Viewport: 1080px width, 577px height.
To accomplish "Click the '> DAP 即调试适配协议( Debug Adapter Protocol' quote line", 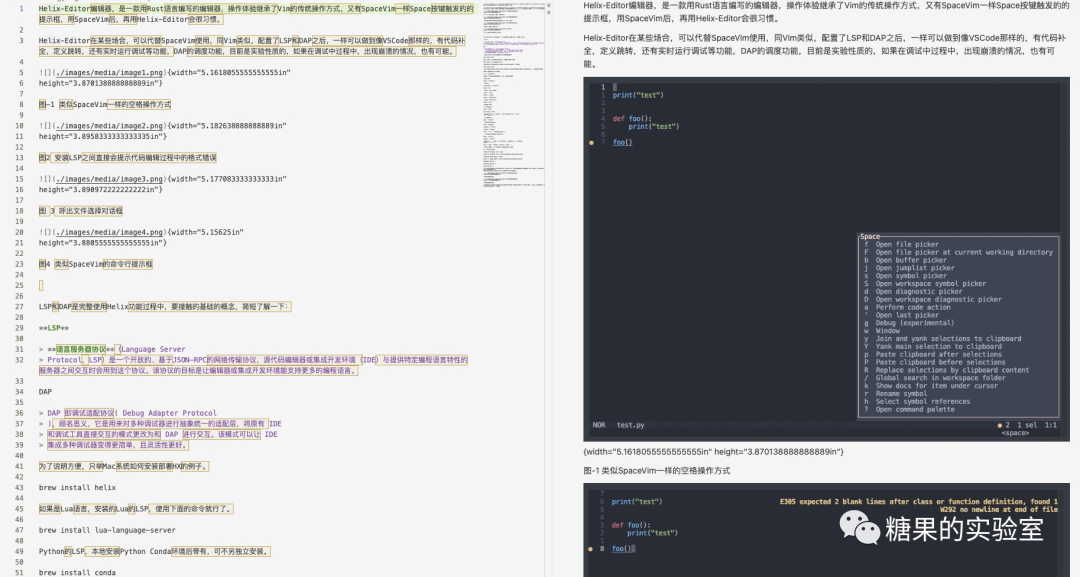I will (x=127, y=413).
